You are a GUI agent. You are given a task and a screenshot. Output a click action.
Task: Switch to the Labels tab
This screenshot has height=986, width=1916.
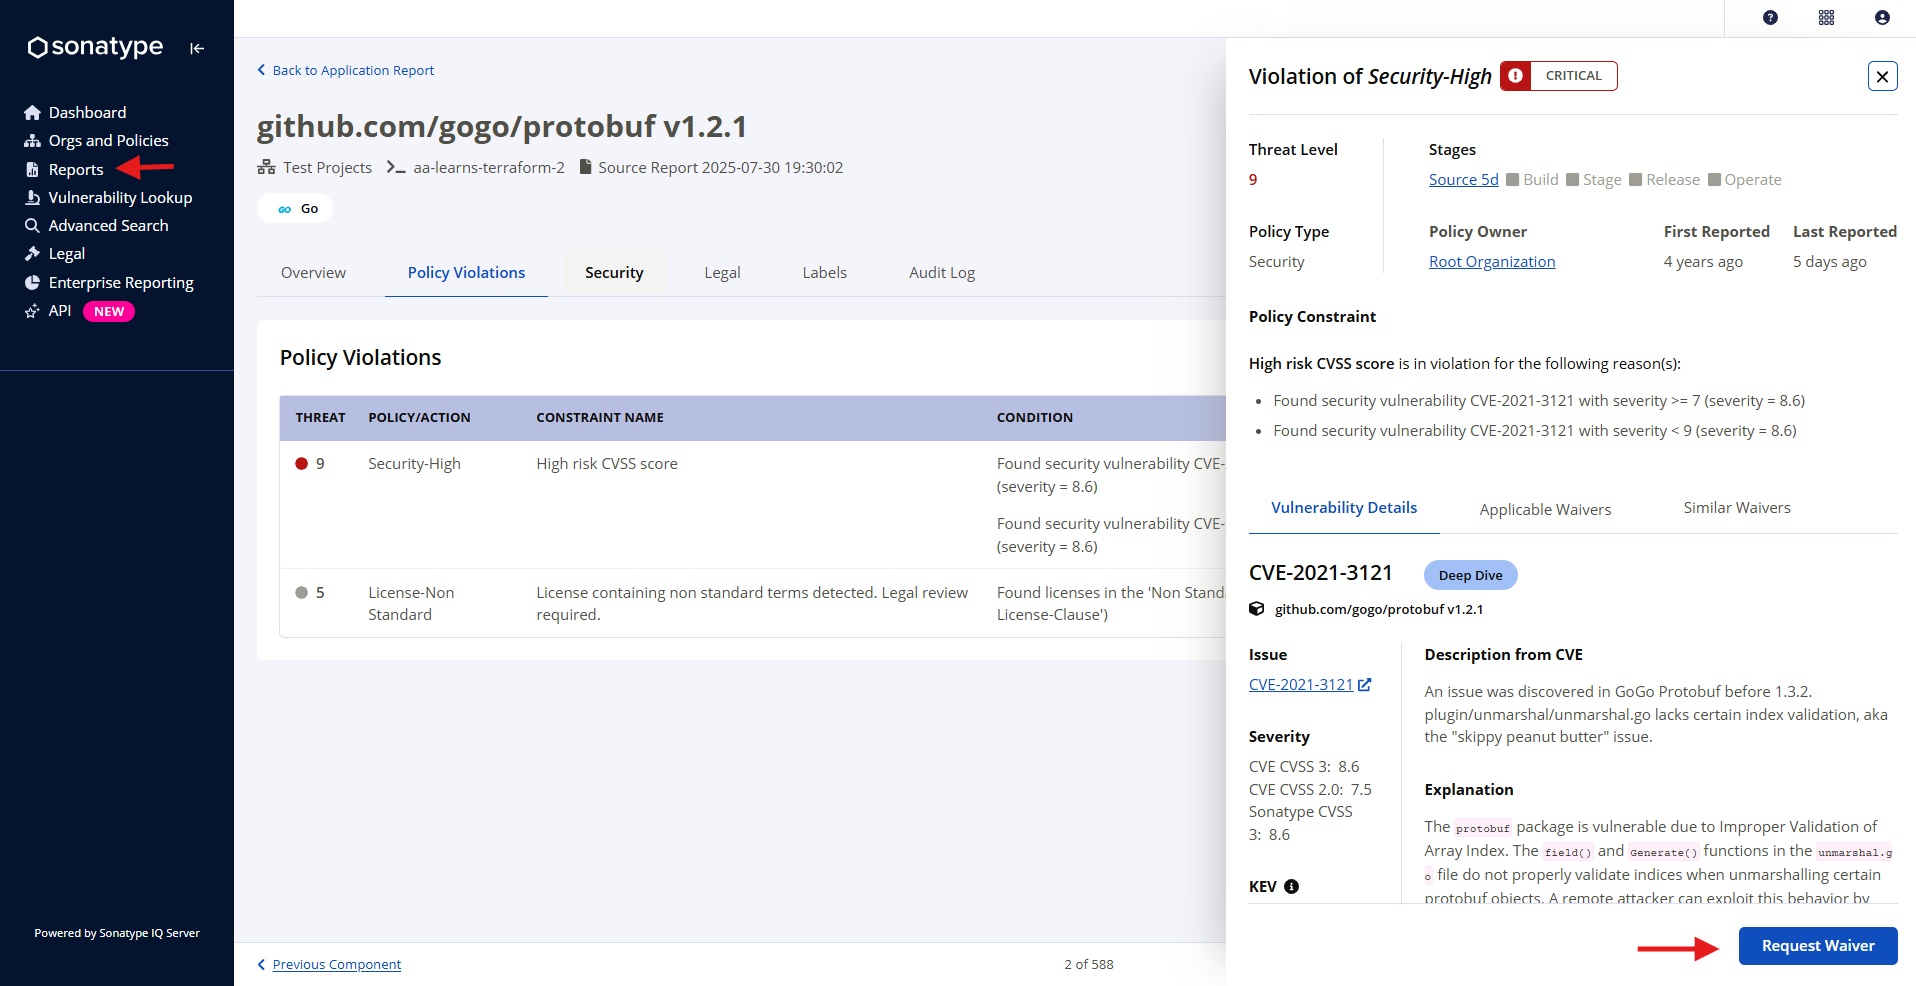click(x=824, y=273)
